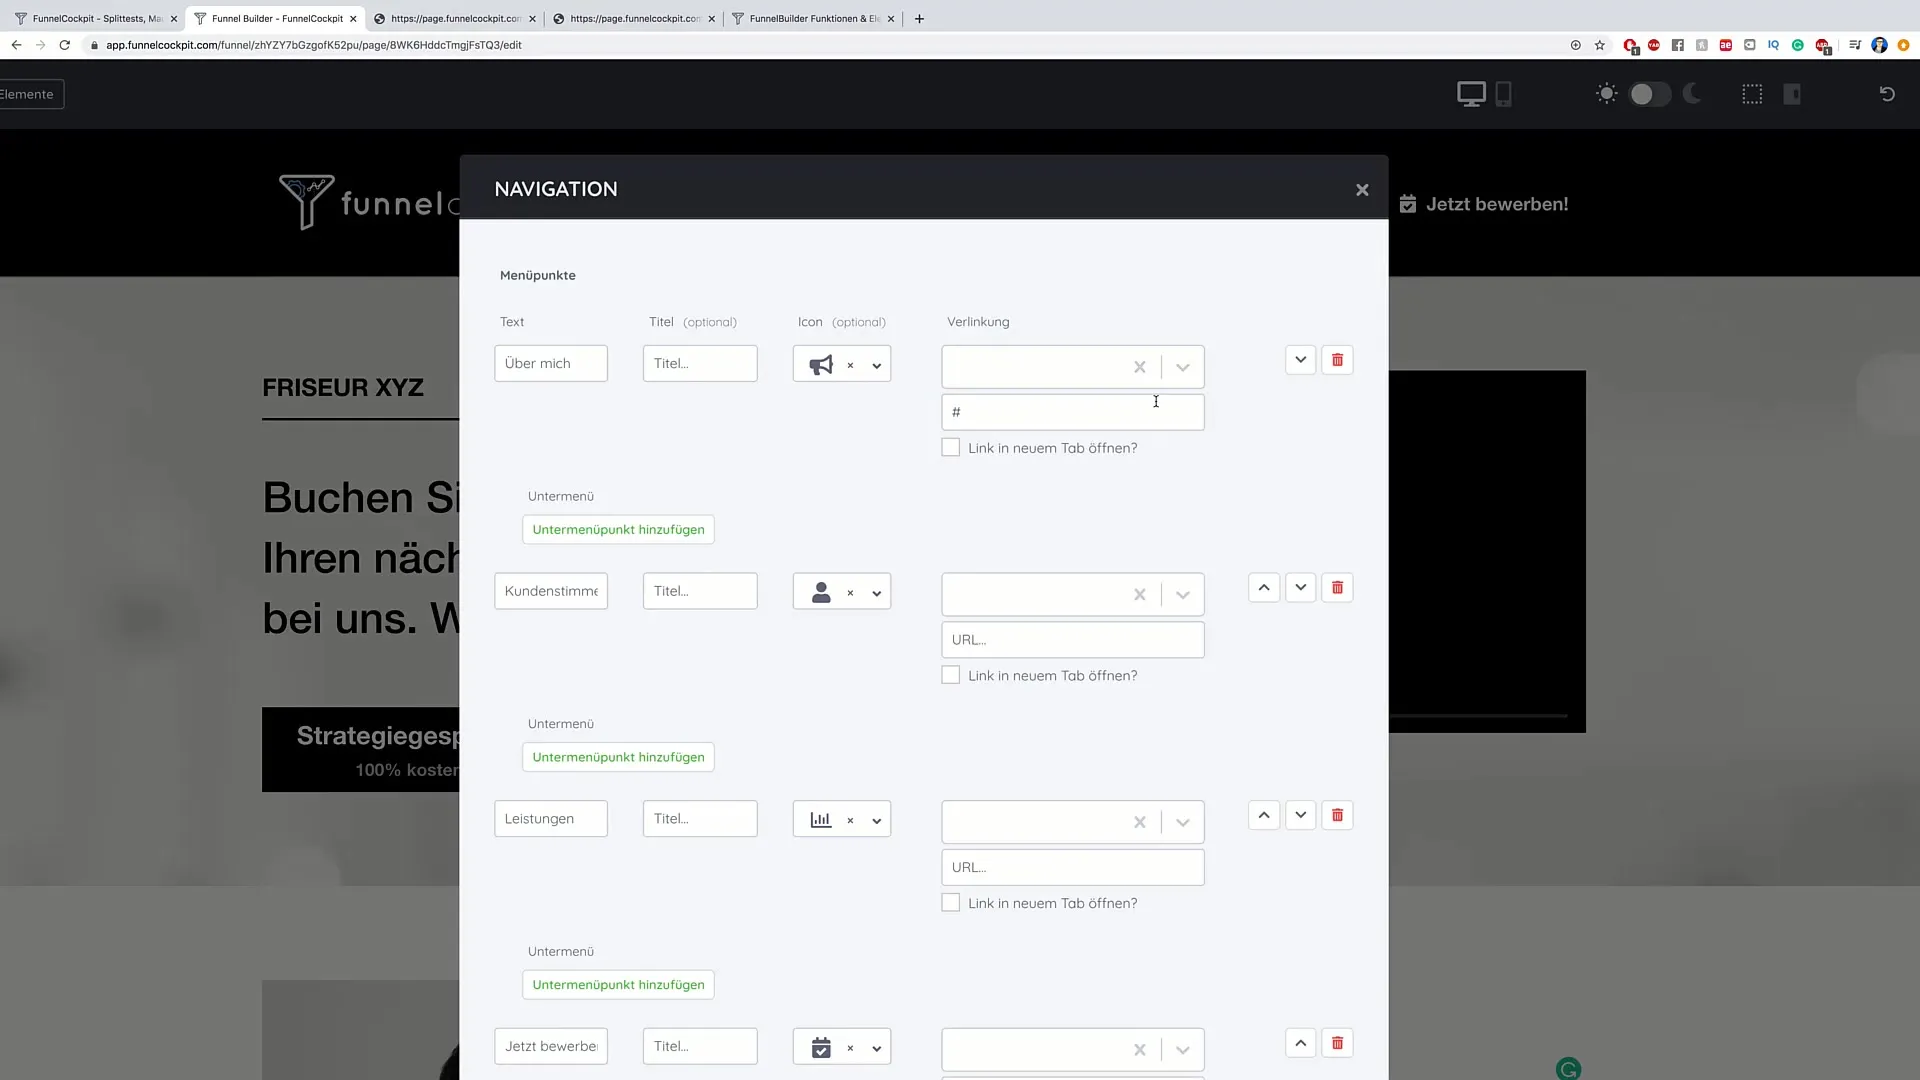Delete the Über mich menu item
Image resolution: width=1920 pixels, height=1080 pixels.
(x=1337, y=360)
